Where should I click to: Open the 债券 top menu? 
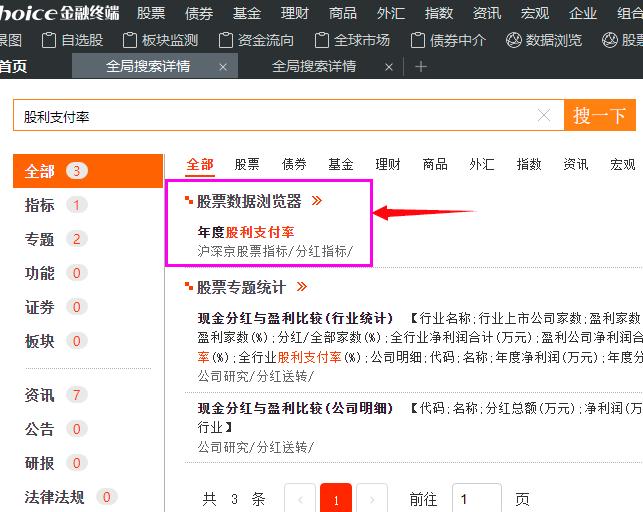tap(199, 13)
